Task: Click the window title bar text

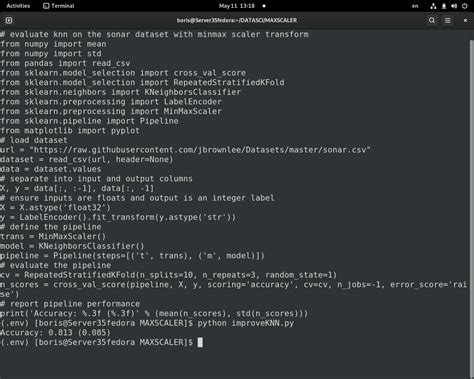Action: pos(237,20)
